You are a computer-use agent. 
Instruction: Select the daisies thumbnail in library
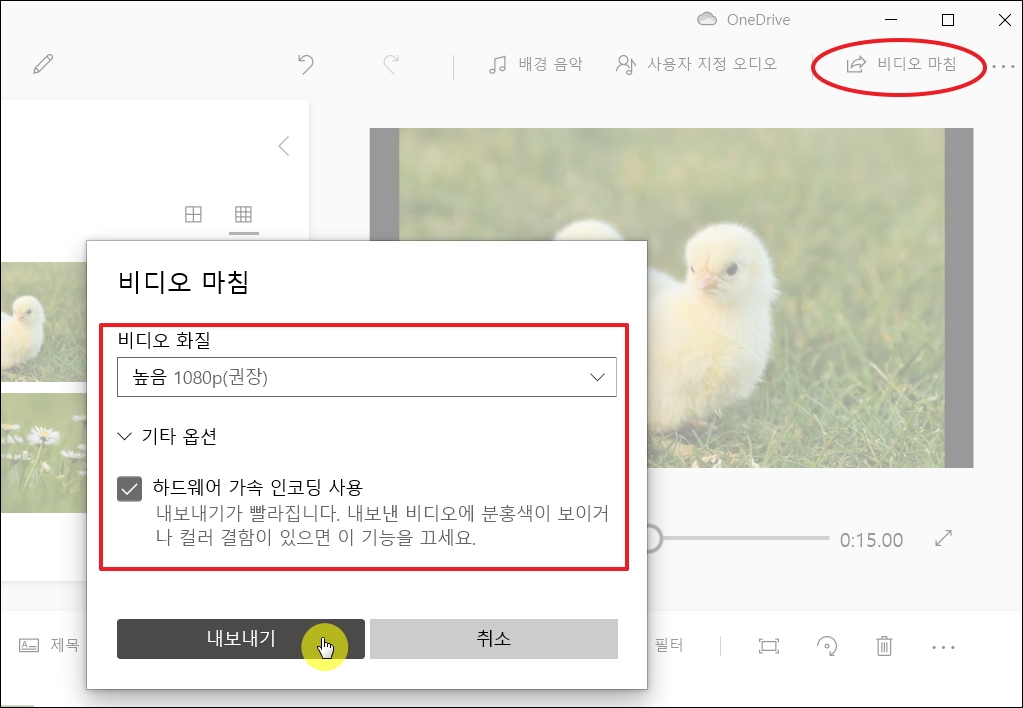click(44, 452)
